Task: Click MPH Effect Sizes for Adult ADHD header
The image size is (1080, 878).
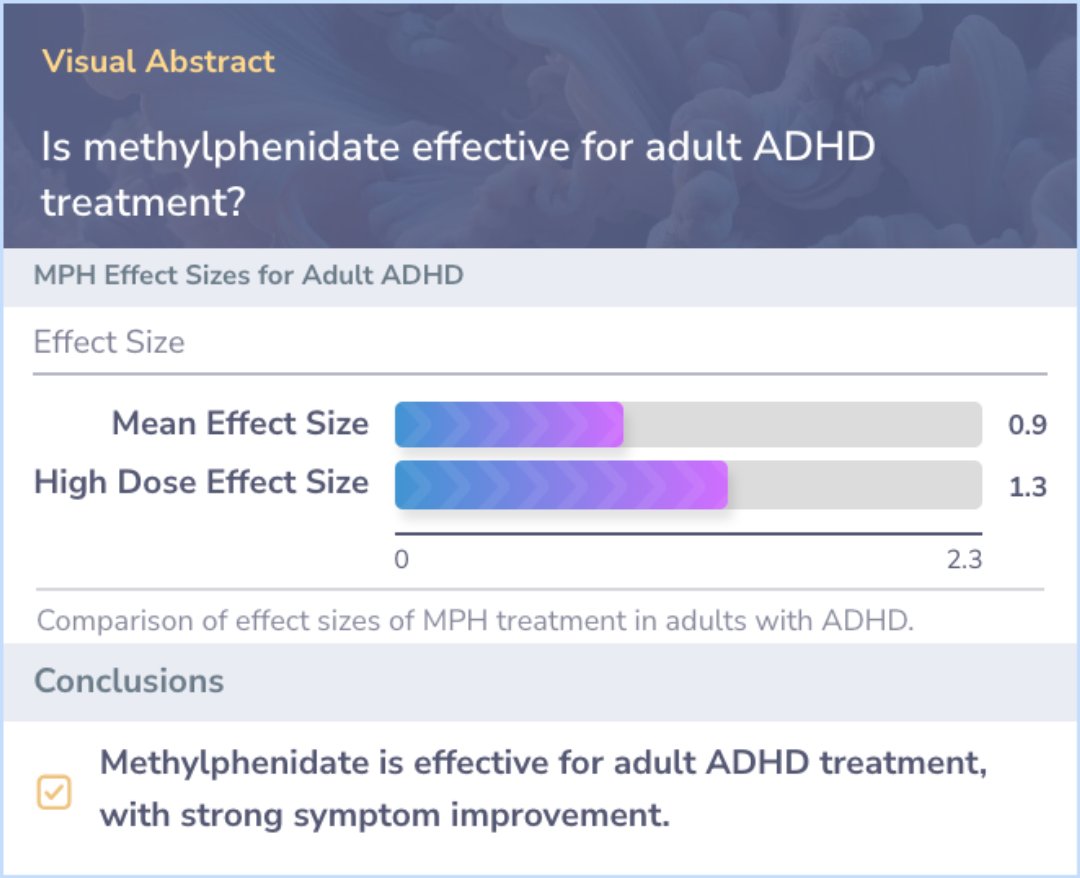Action: coord(249,275)
